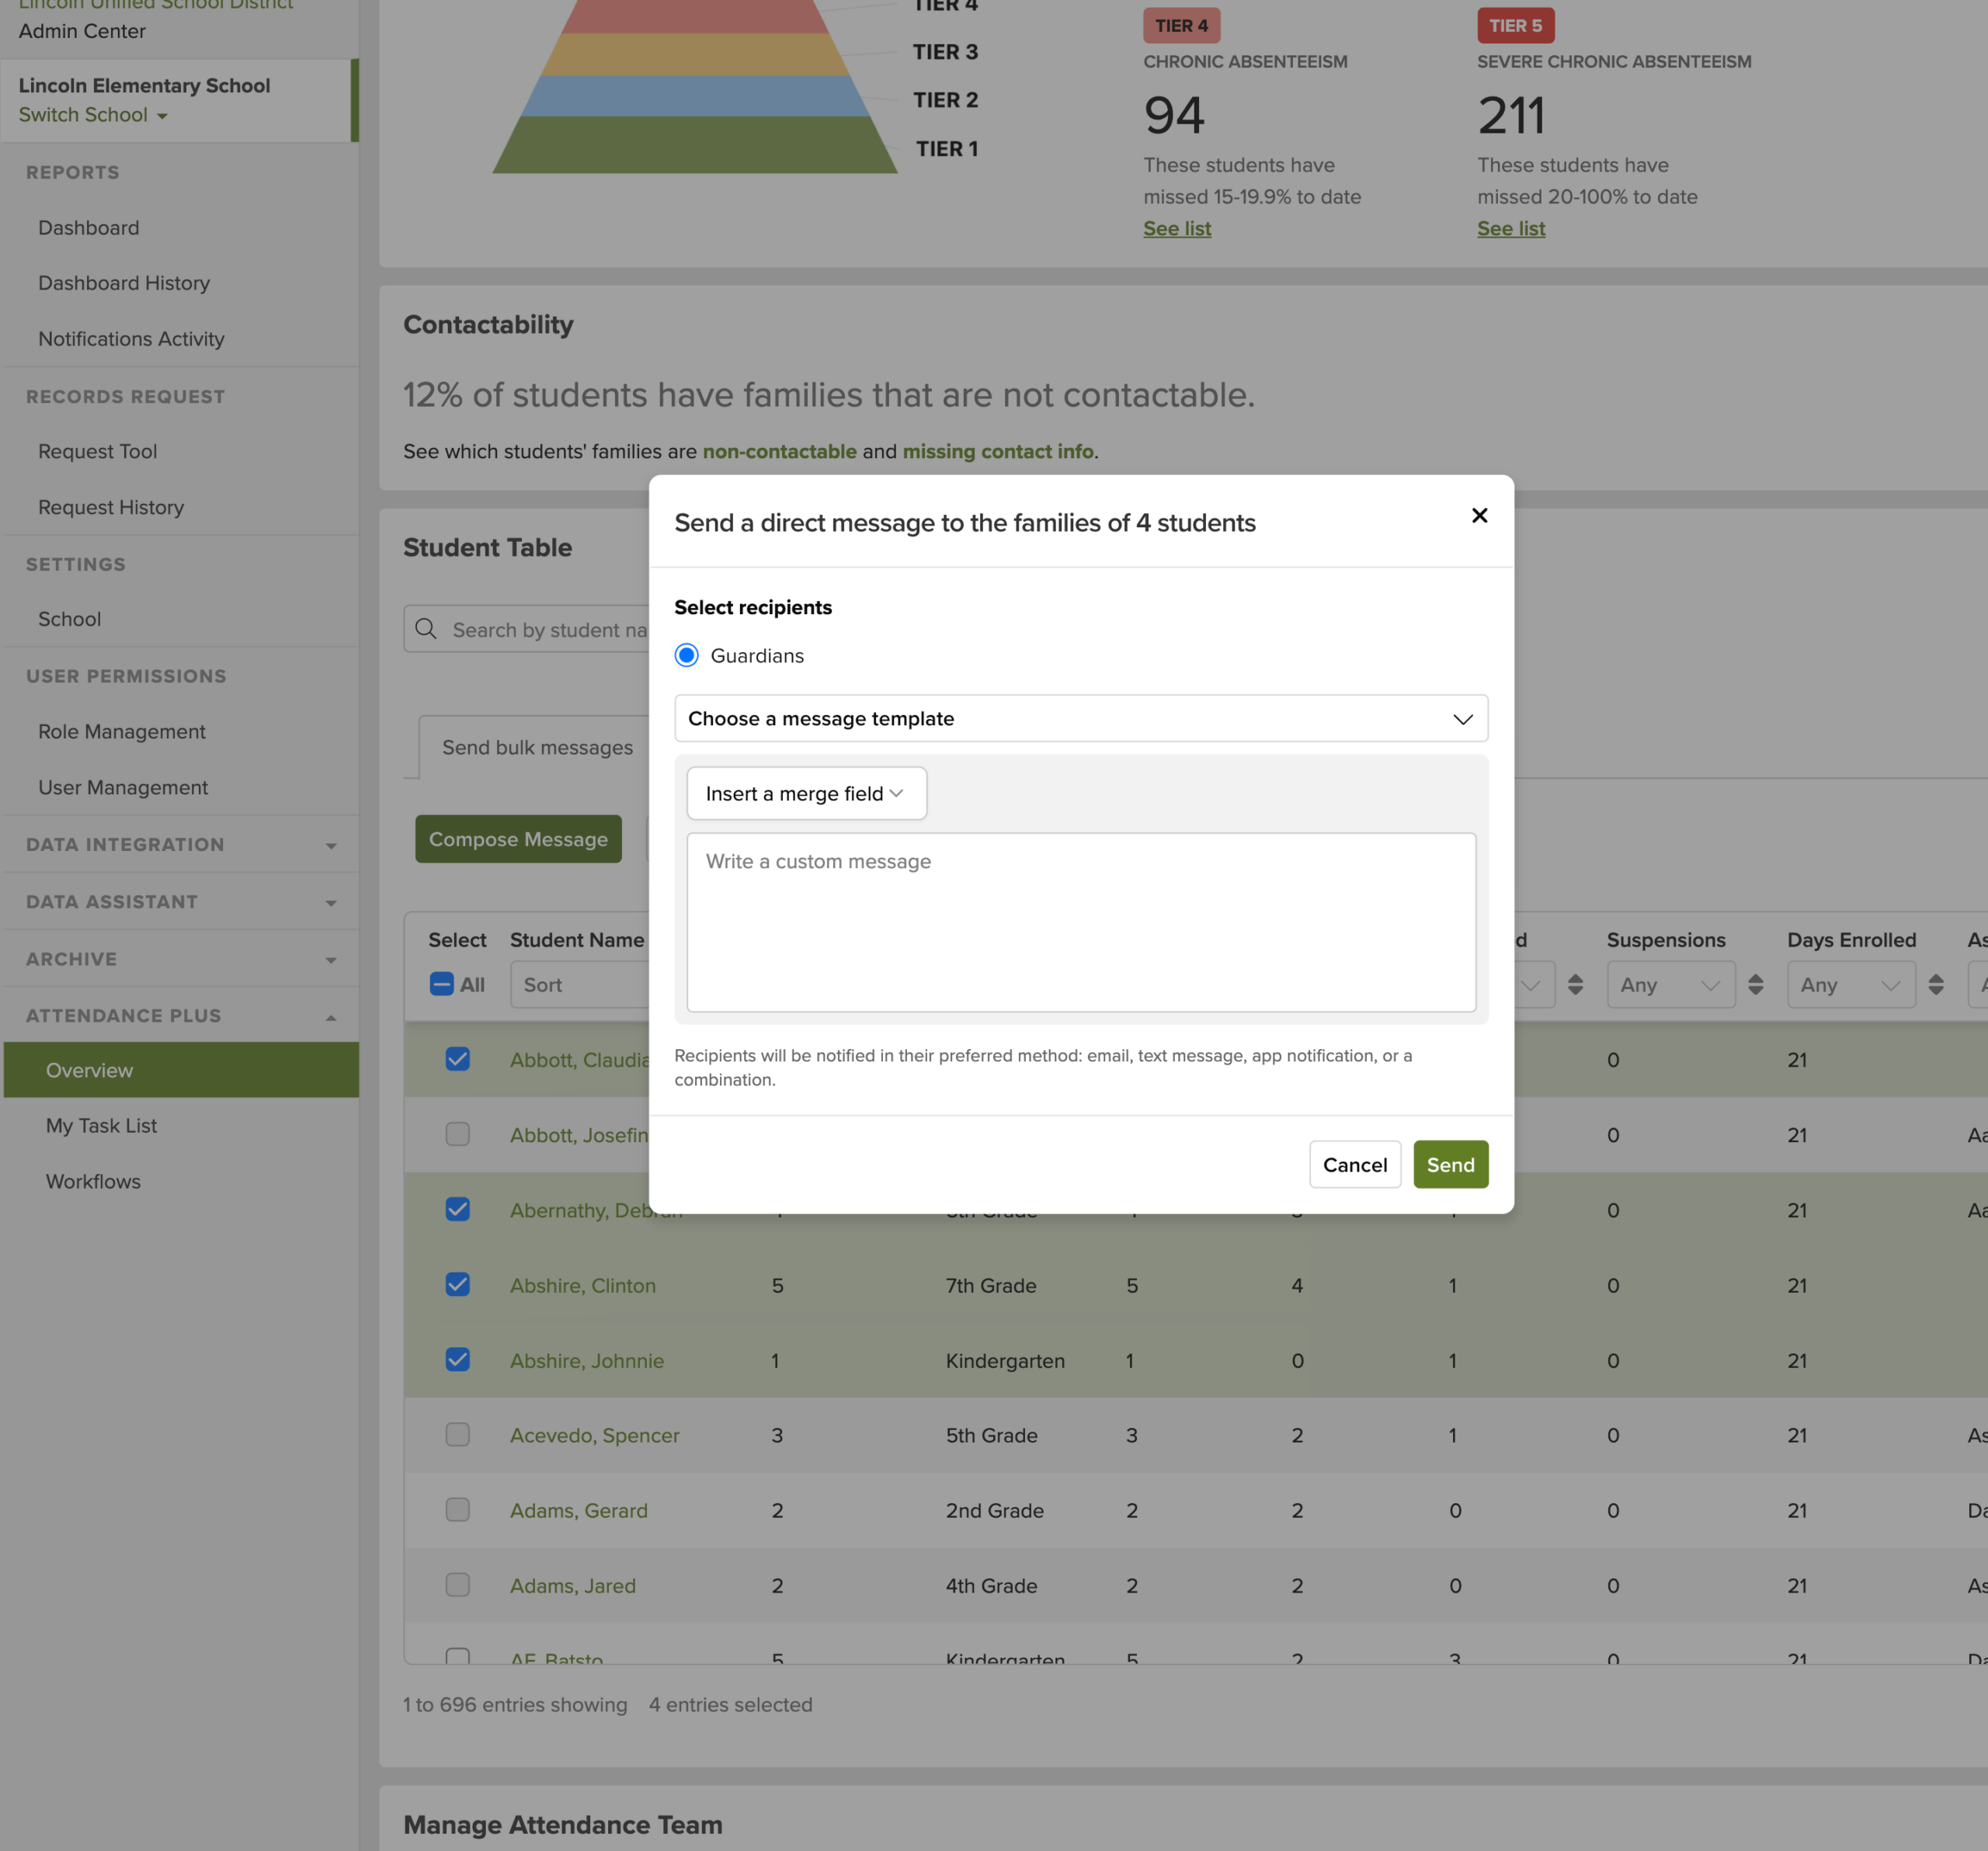The image size is (1988, 1851).
Task: Click the Days Enrolled column sort arrows
Action: [x=1935, y=985]
